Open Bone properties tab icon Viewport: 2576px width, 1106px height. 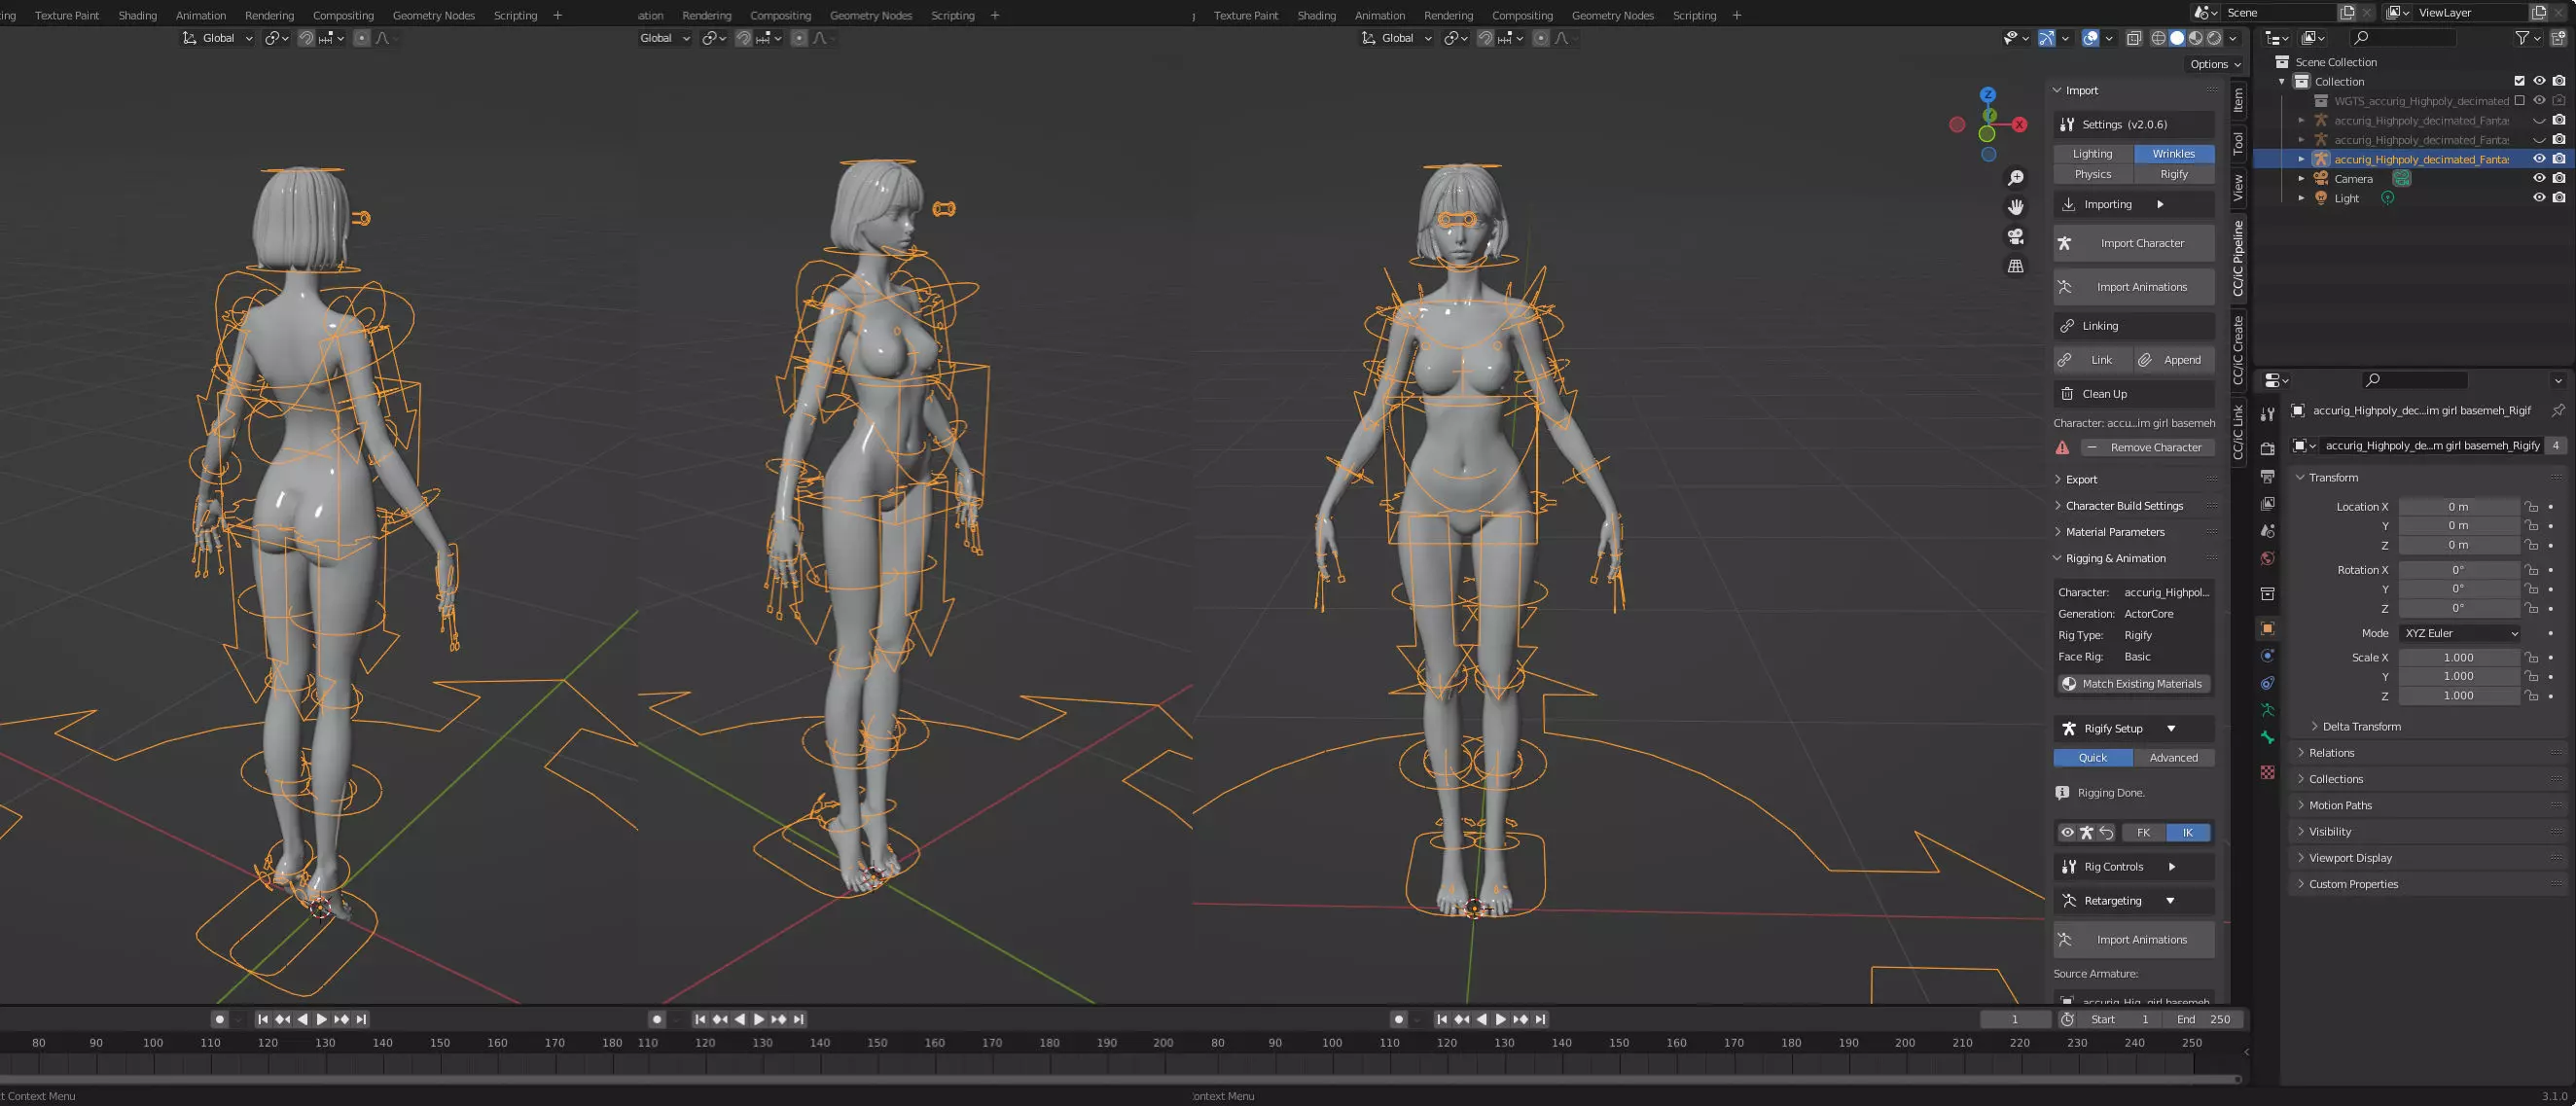[2268, 738]
